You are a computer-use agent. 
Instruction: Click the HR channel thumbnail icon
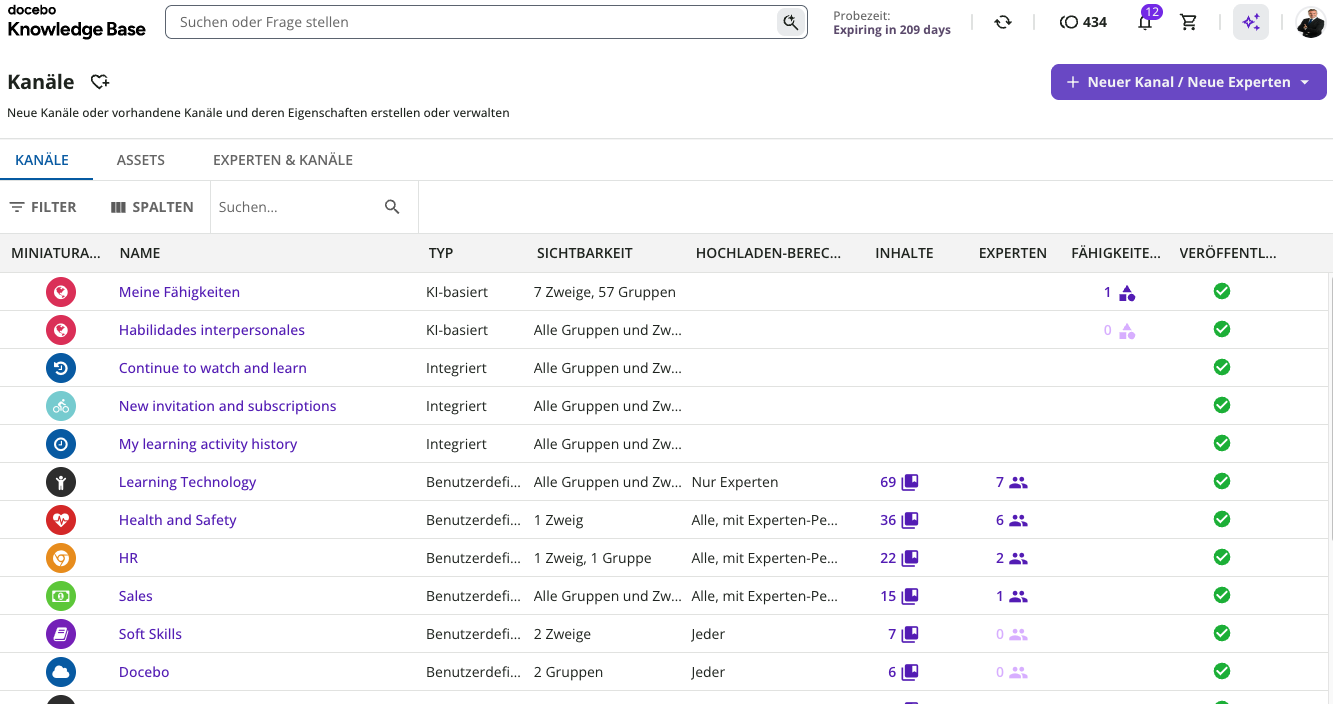(x=61, y=558)
